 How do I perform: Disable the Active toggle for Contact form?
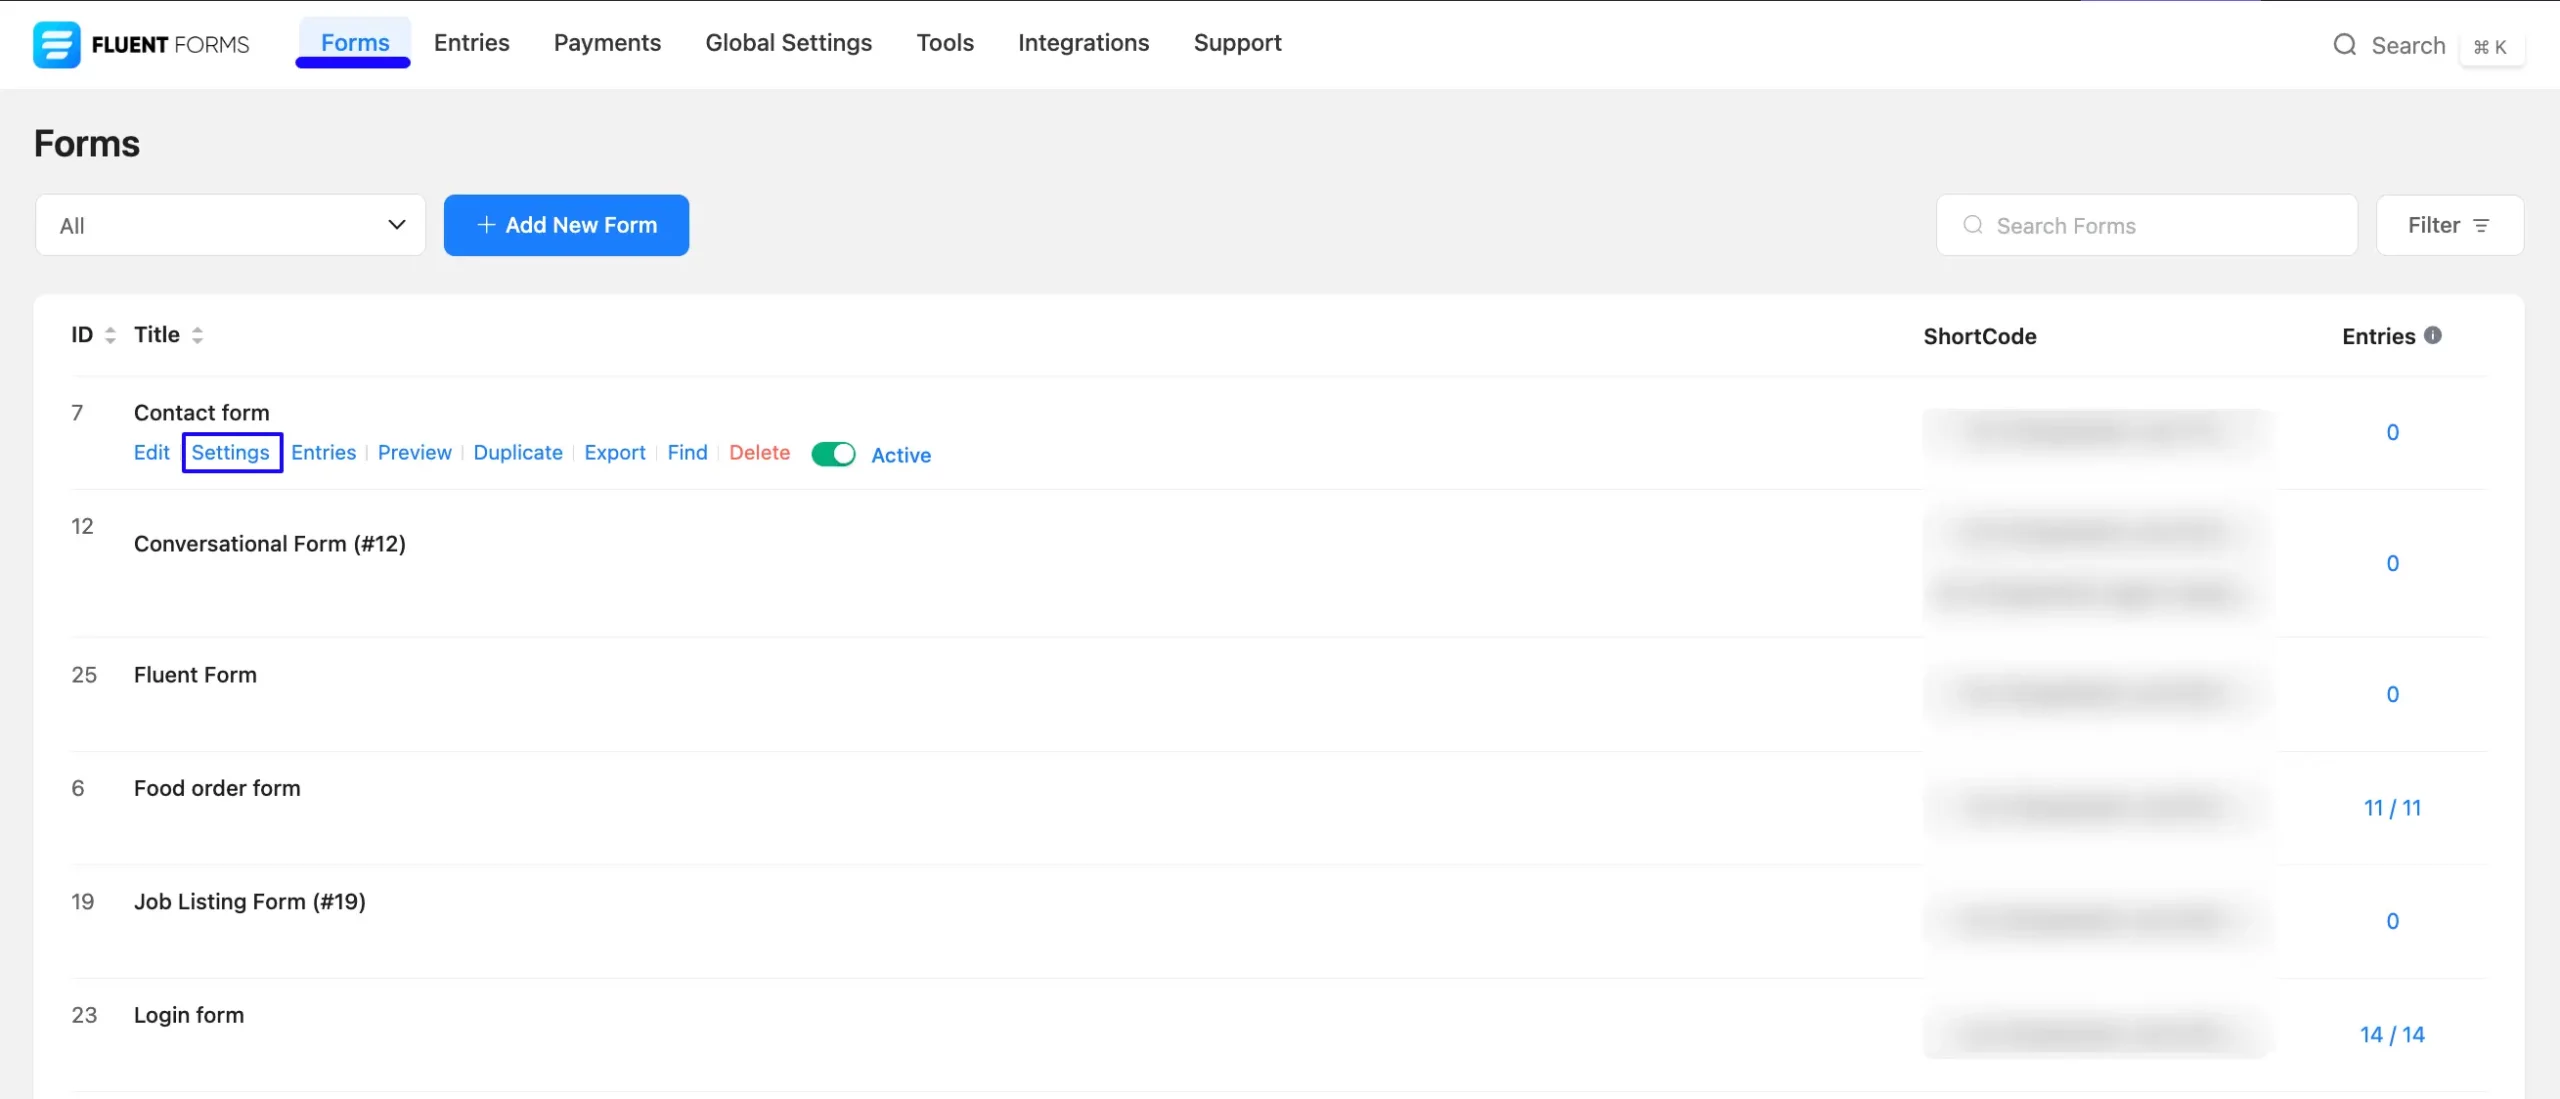[x=835, y=454]
